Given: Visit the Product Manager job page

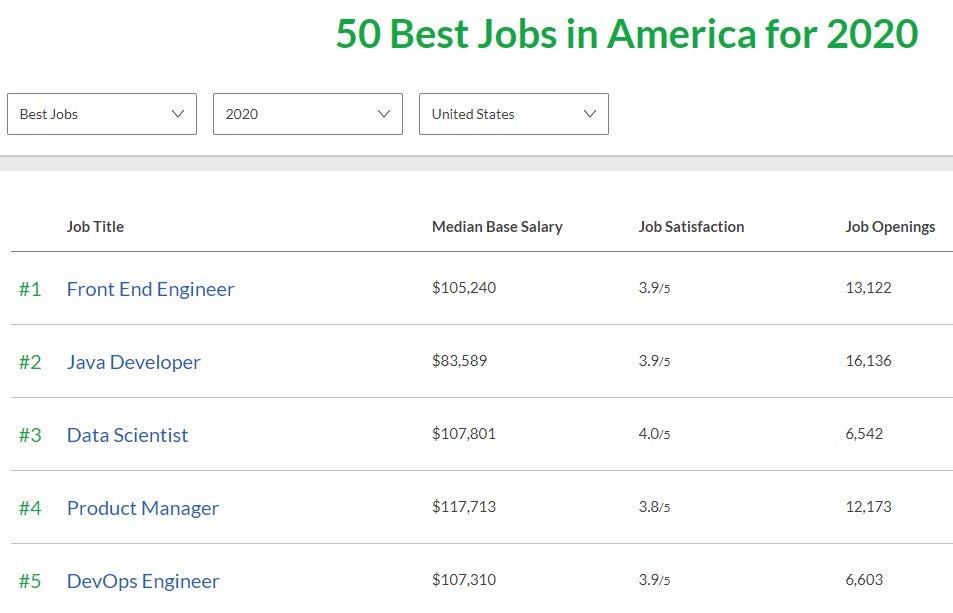Looking at the screenshot, I should coord(142,508).
